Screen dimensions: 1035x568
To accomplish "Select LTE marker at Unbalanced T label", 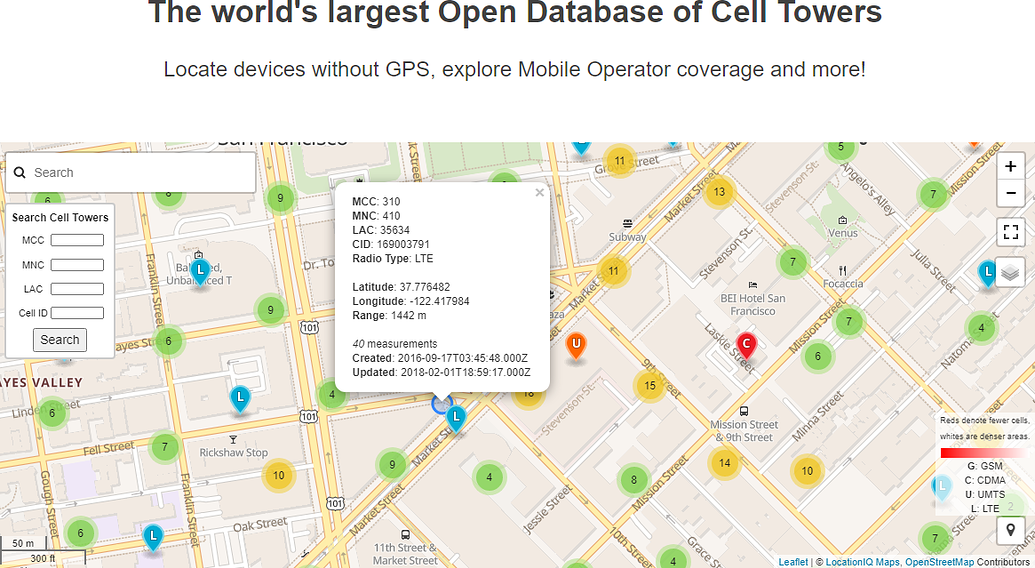I will (200, 272).
